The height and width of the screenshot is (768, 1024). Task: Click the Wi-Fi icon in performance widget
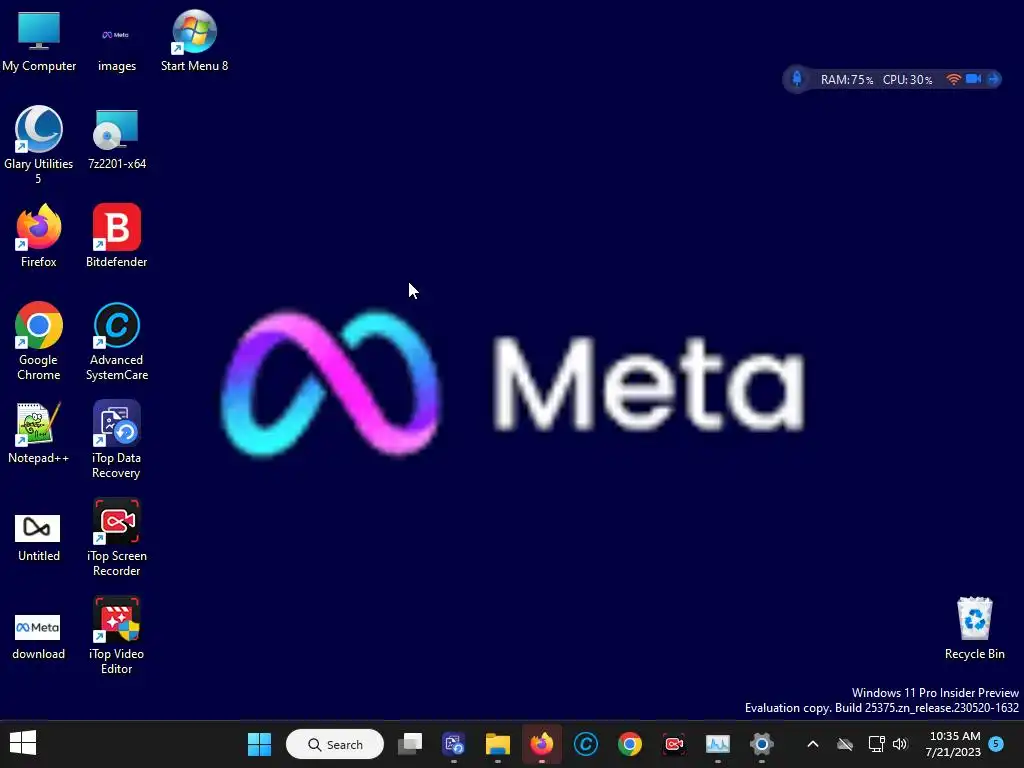point(953,79)
